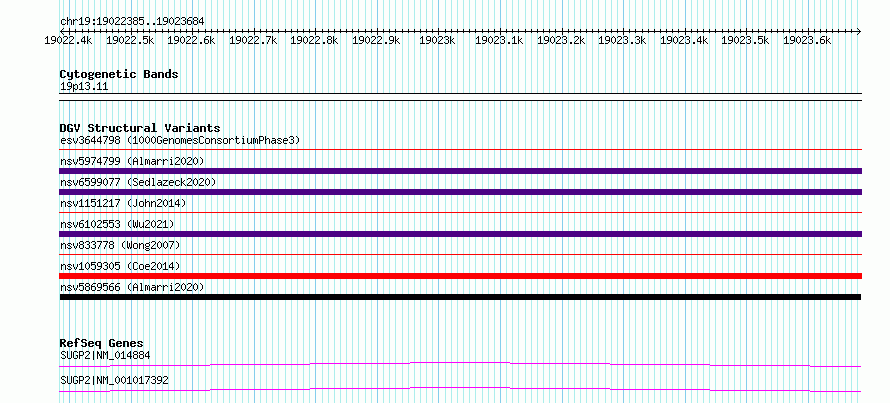Click ruler tick label 19023.3k
The image size is (890, 403).
point(622,40)
